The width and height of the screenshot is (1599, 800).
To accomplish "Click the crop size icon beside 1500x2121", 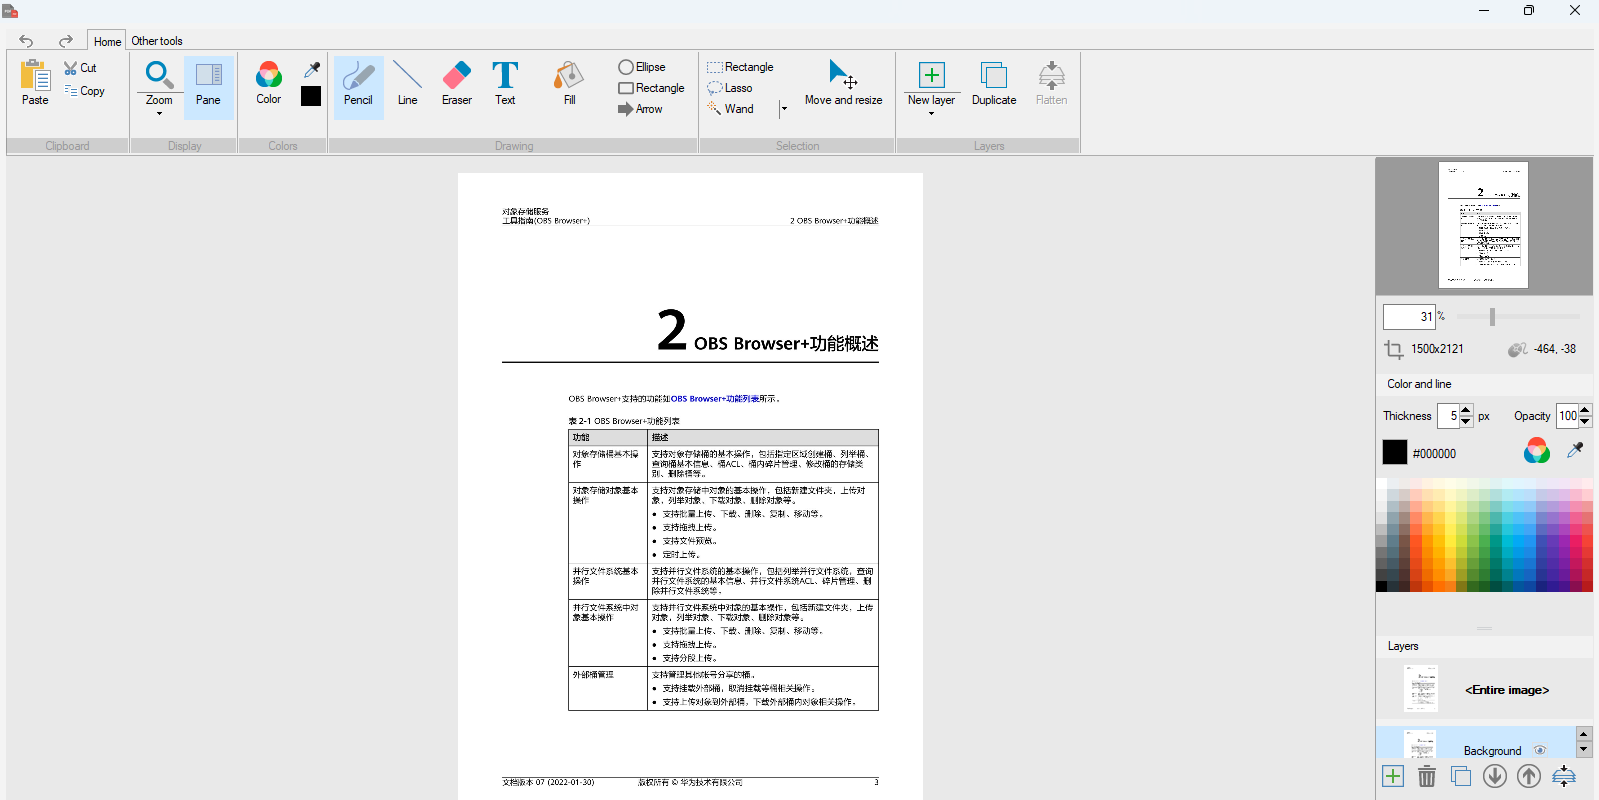I will click(x=1394, y=349).
